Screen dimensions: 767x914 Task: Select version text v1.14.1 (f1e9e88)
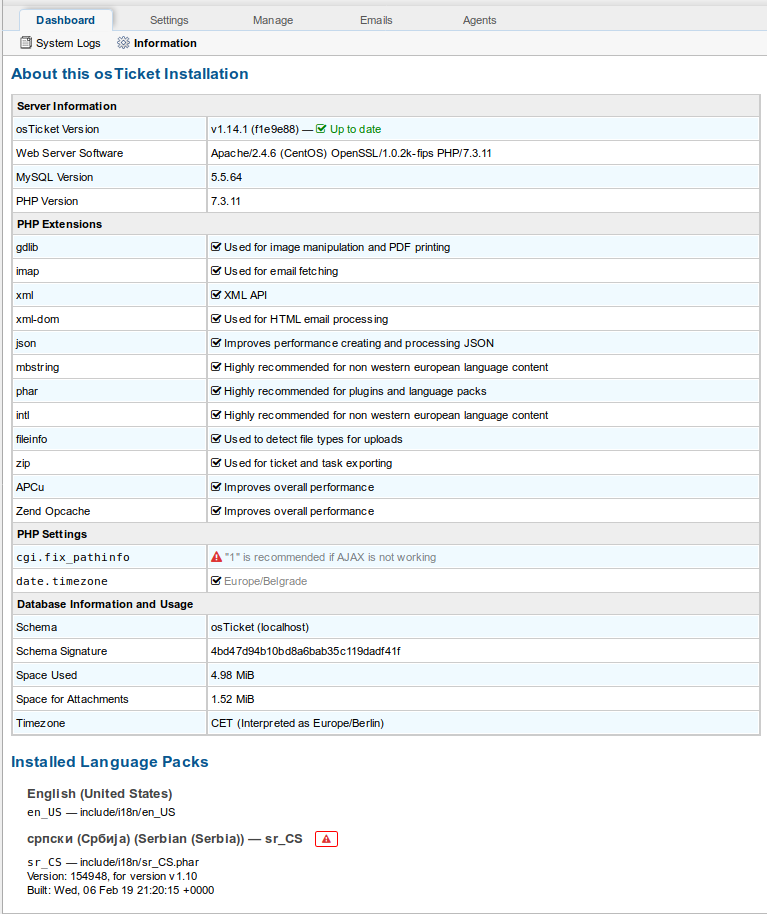pyautogui.click(x=255, y=129)
